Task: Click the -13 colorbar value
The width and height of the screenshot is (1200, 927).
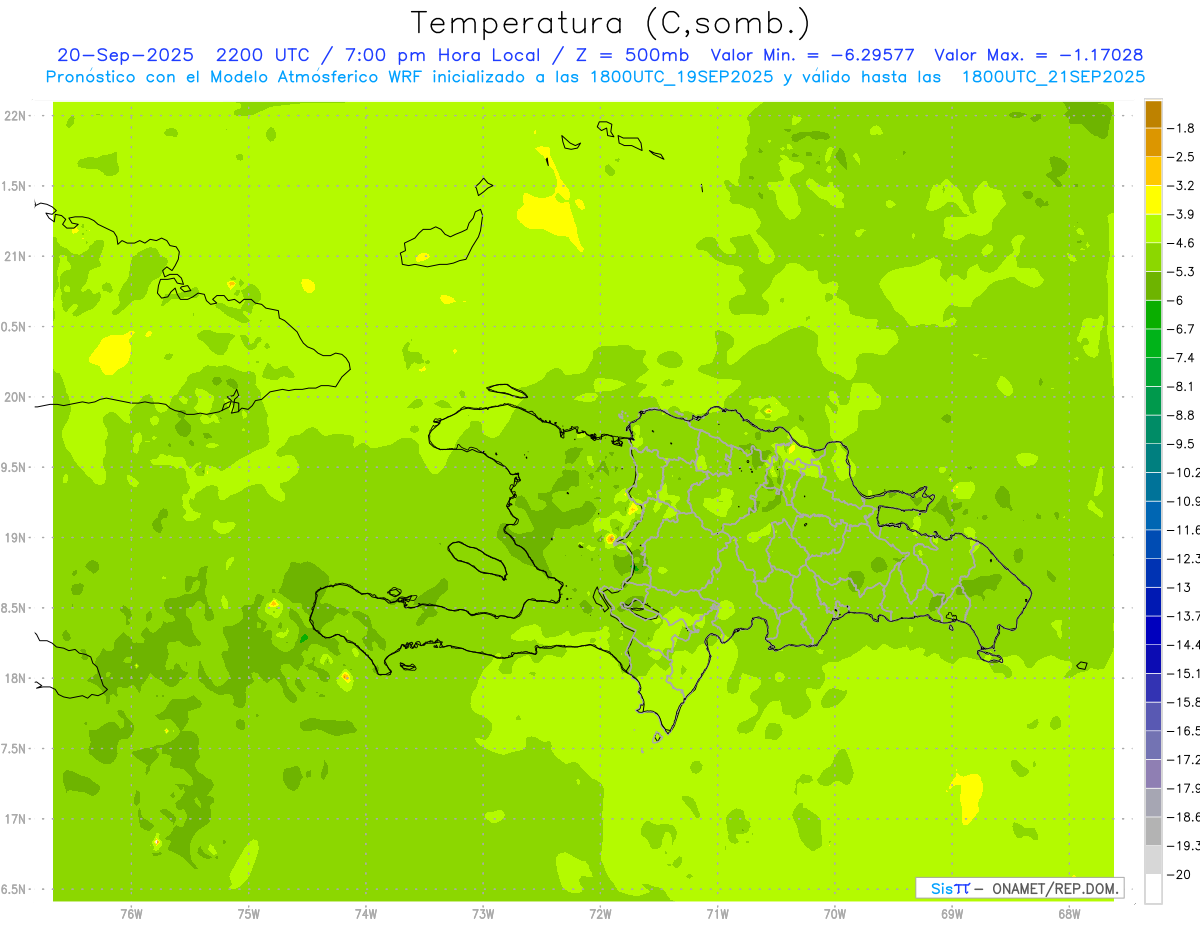Action: (1180, 587)
